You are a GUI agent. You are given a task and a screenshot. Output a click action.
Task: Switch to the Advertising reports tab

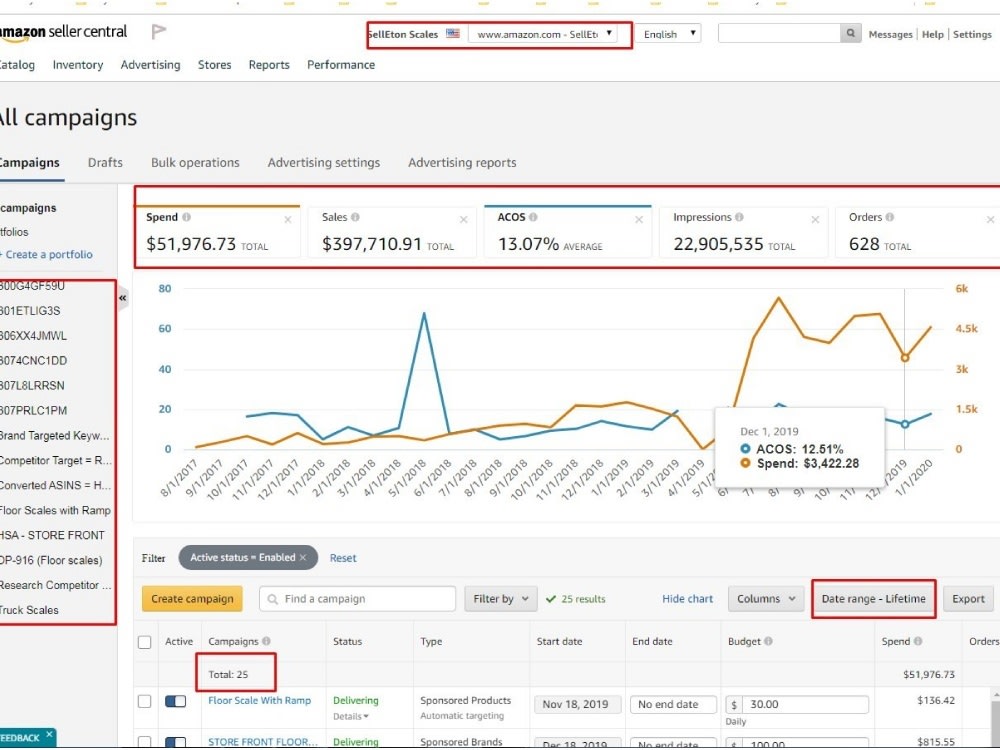[x=462, y=163]
